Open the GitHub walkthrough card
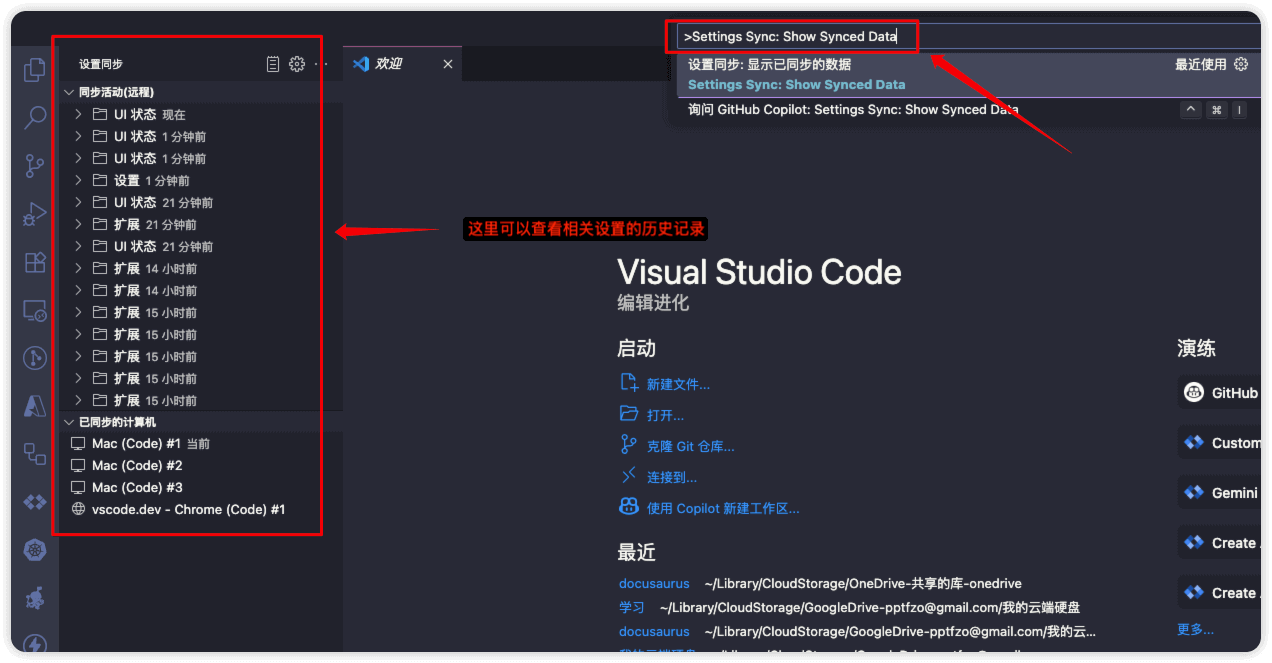1272x663 pixels. point(1219,393)
